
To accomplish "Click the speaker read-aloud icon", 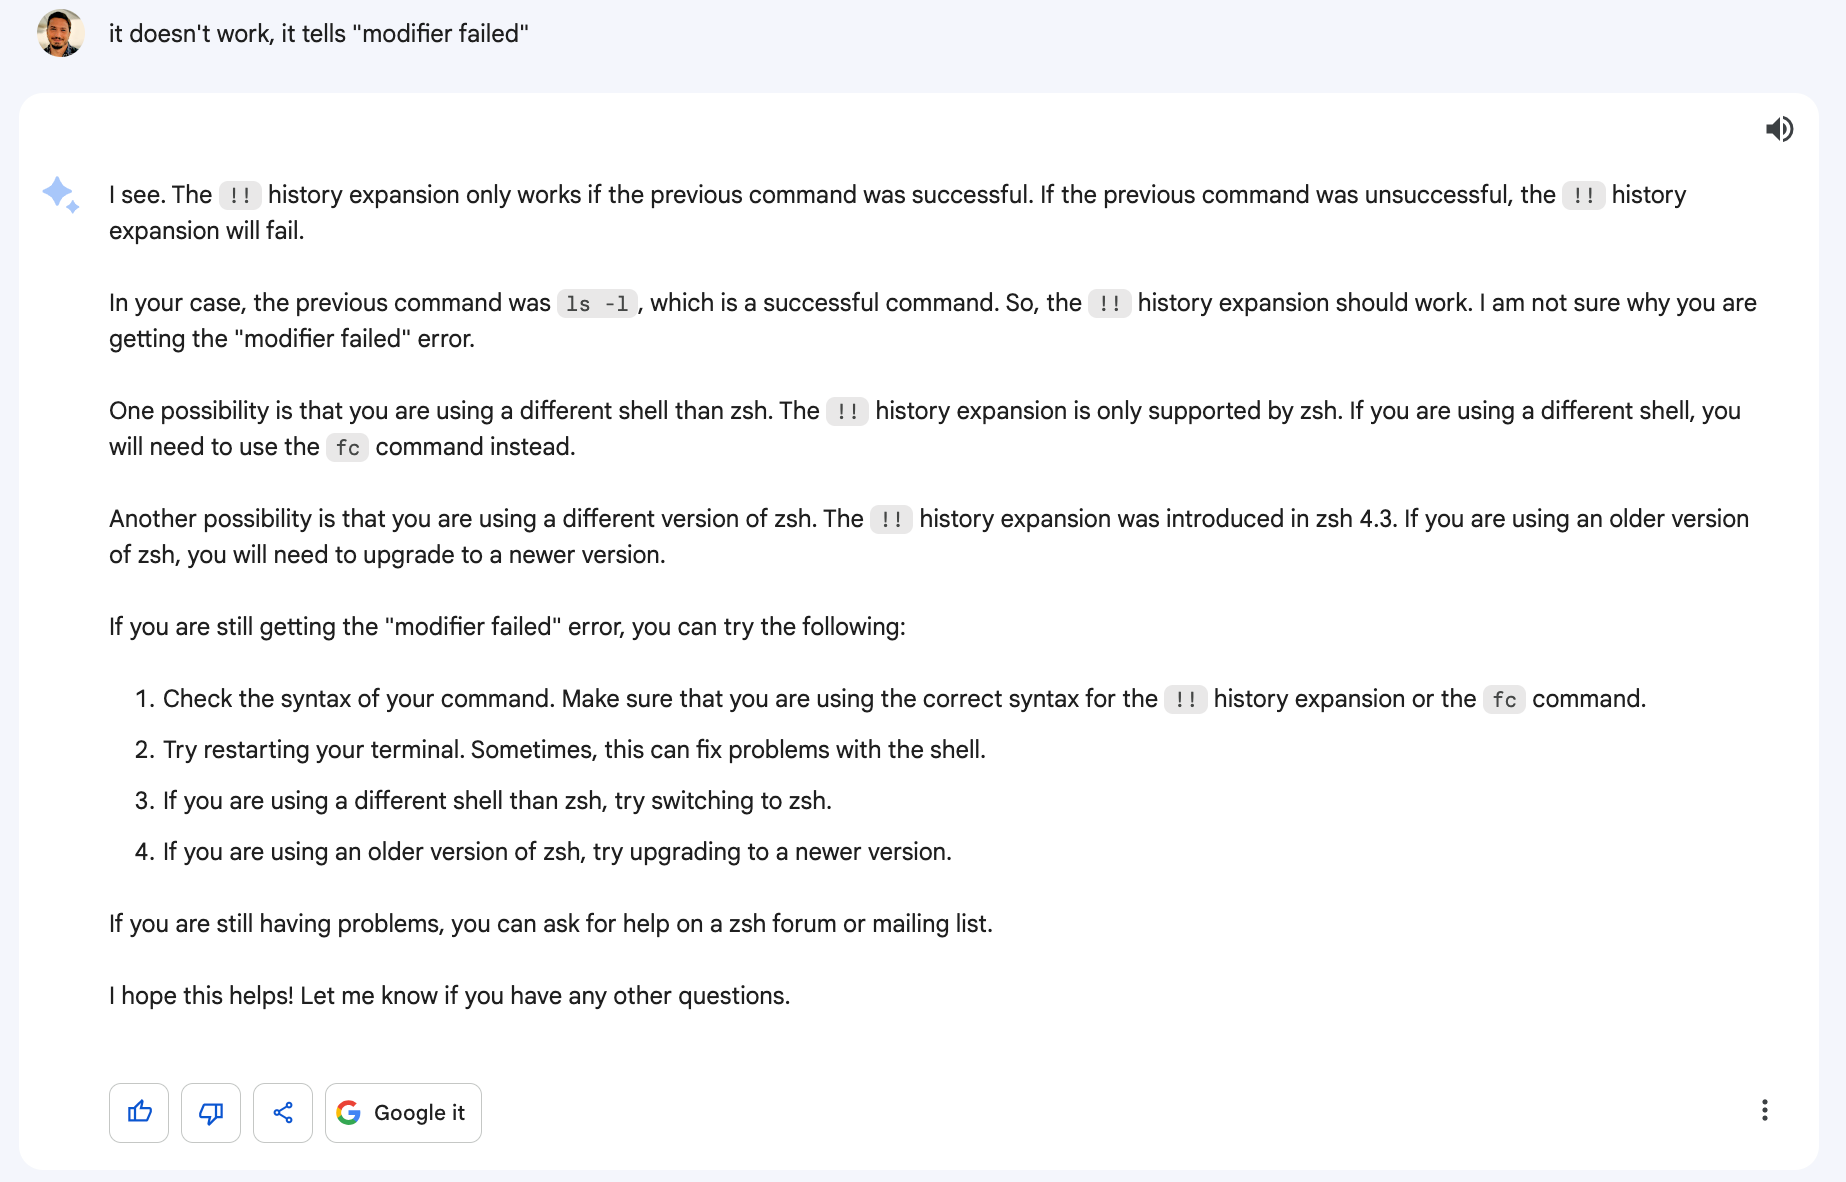I will pyautogui.click(x=1779, y=129).
